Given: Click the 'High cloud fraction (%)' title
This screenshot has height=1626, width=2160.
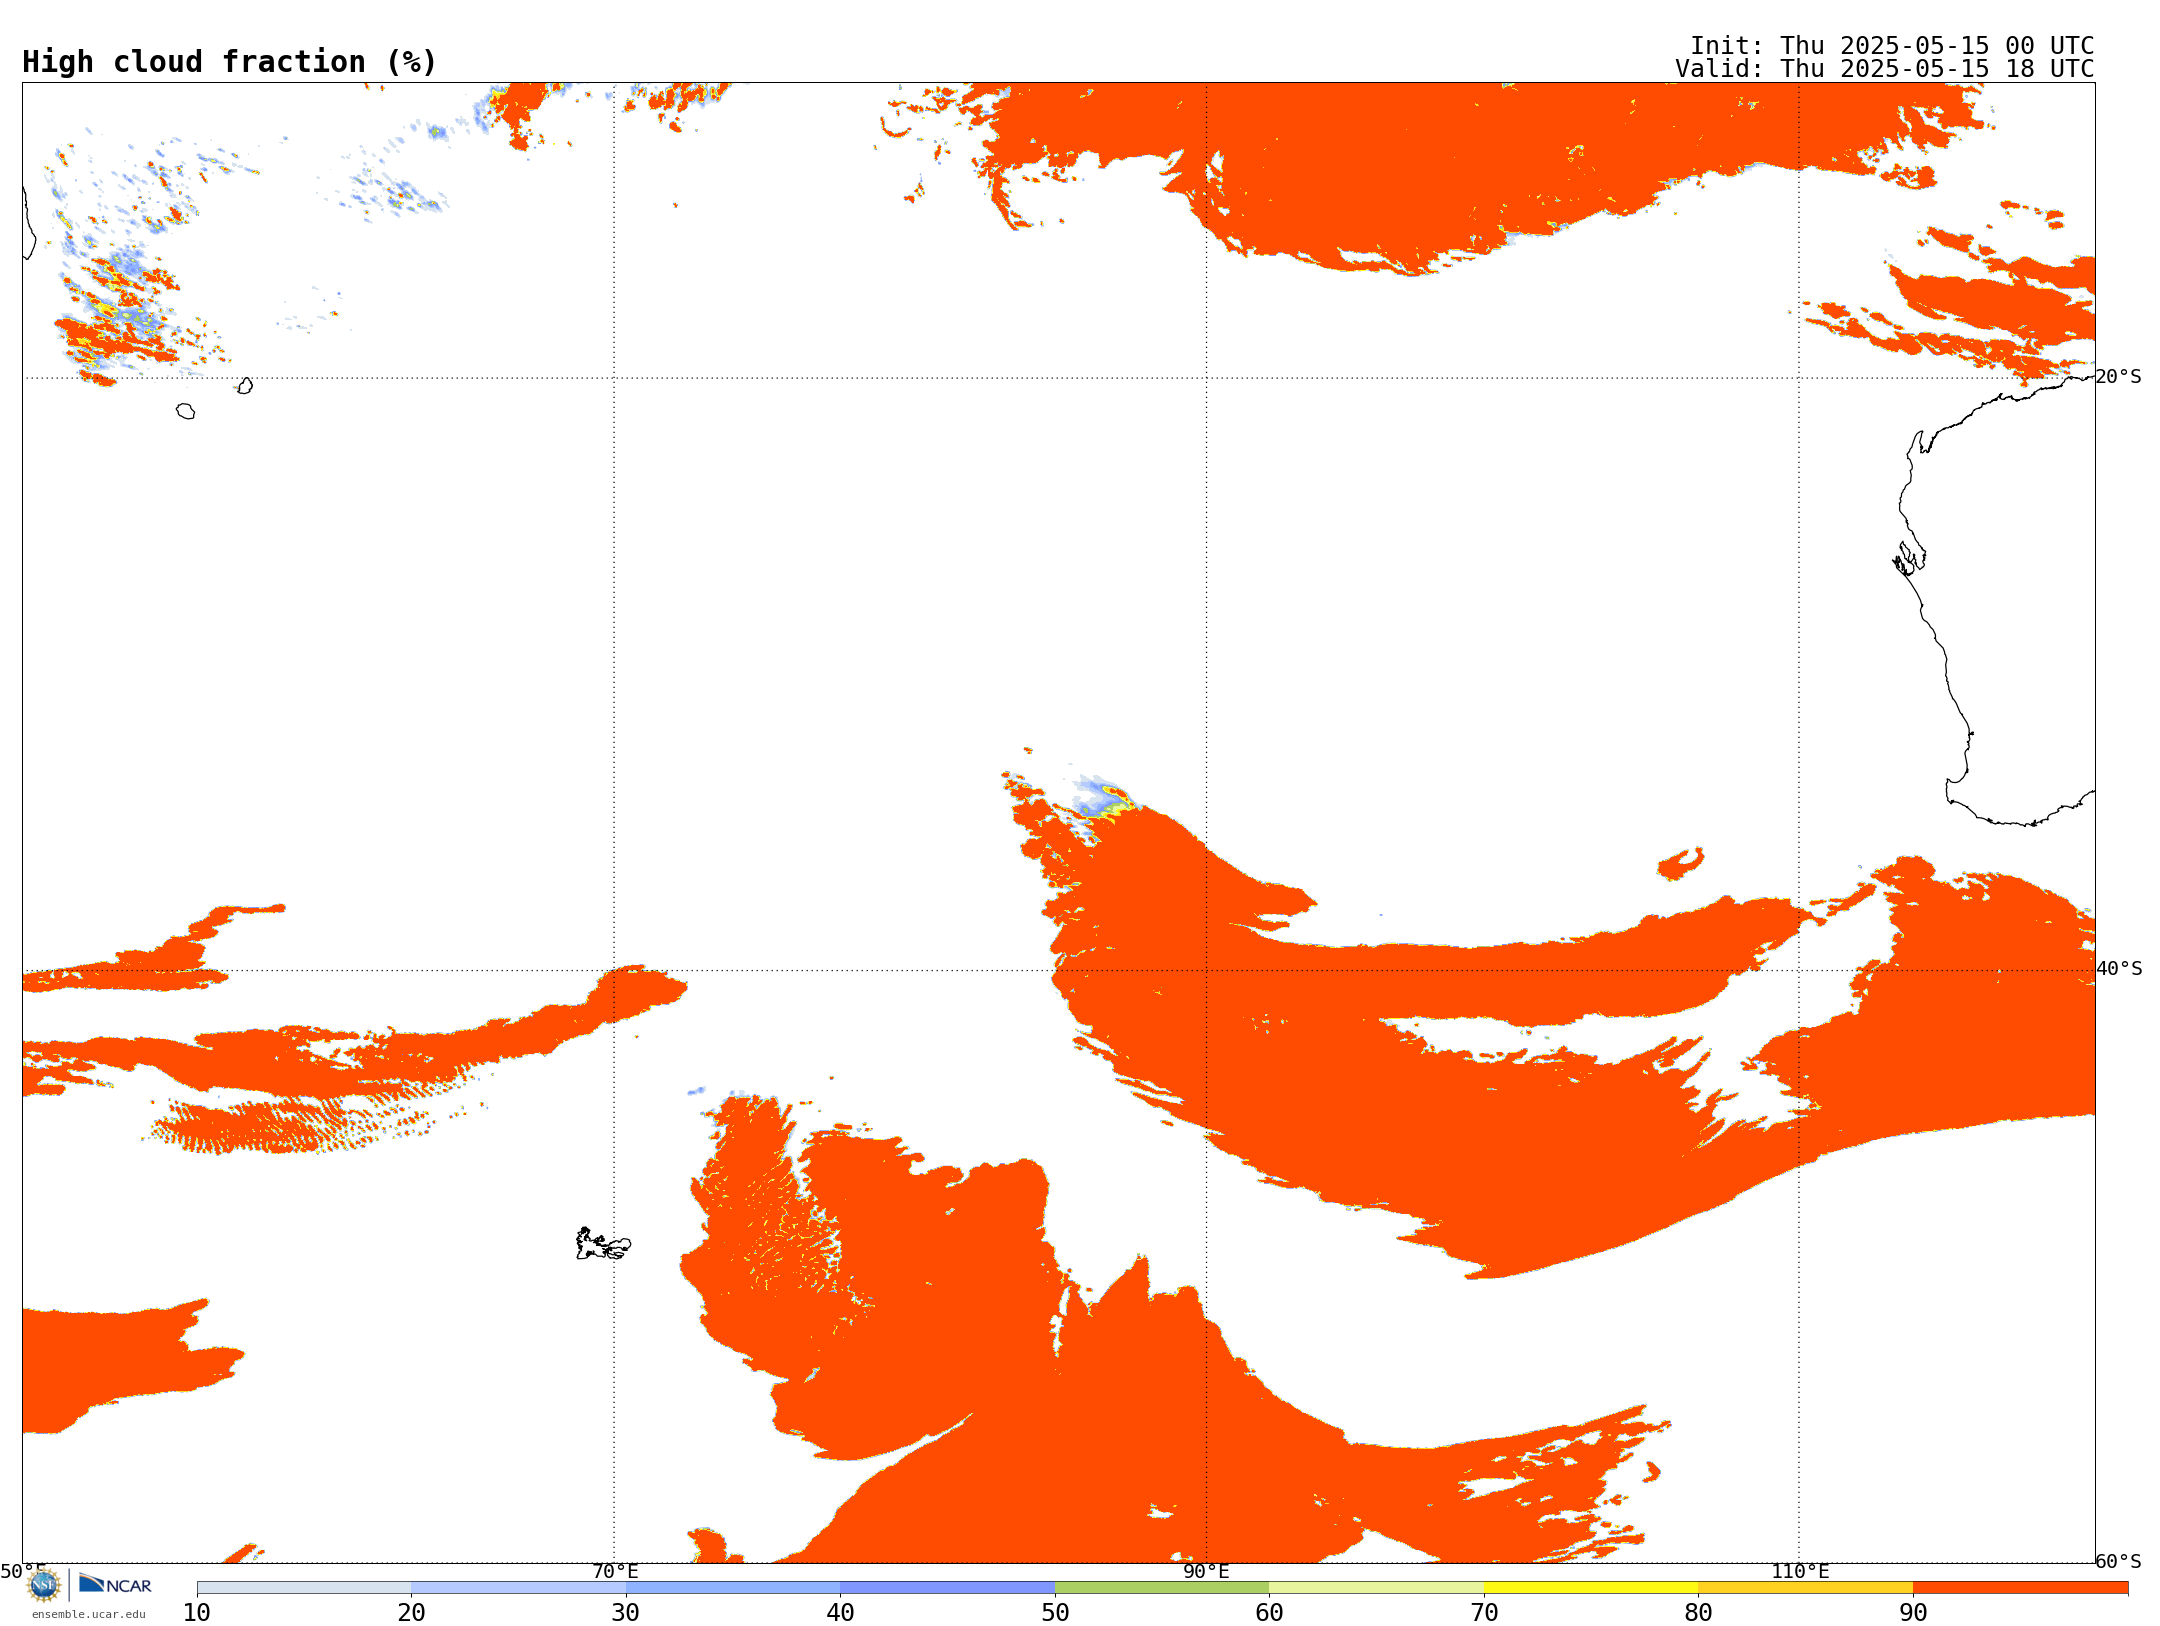Looking at the screenshot, I should coord(230,62).
